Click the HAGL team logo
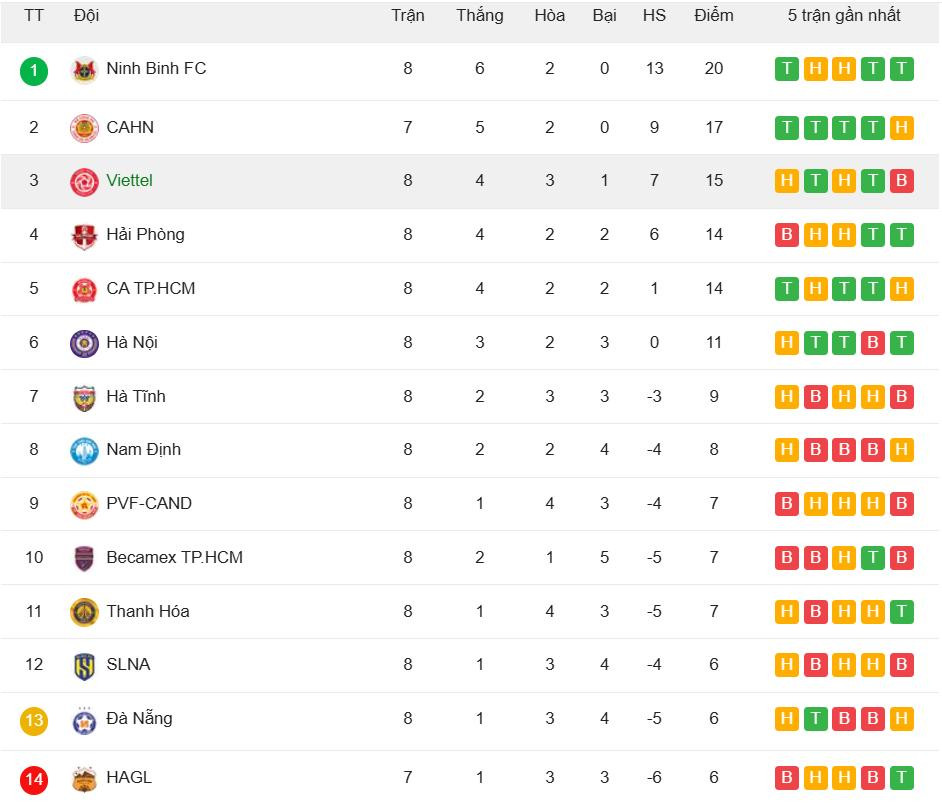Screen dimensions: 942x803 (84, 779)
